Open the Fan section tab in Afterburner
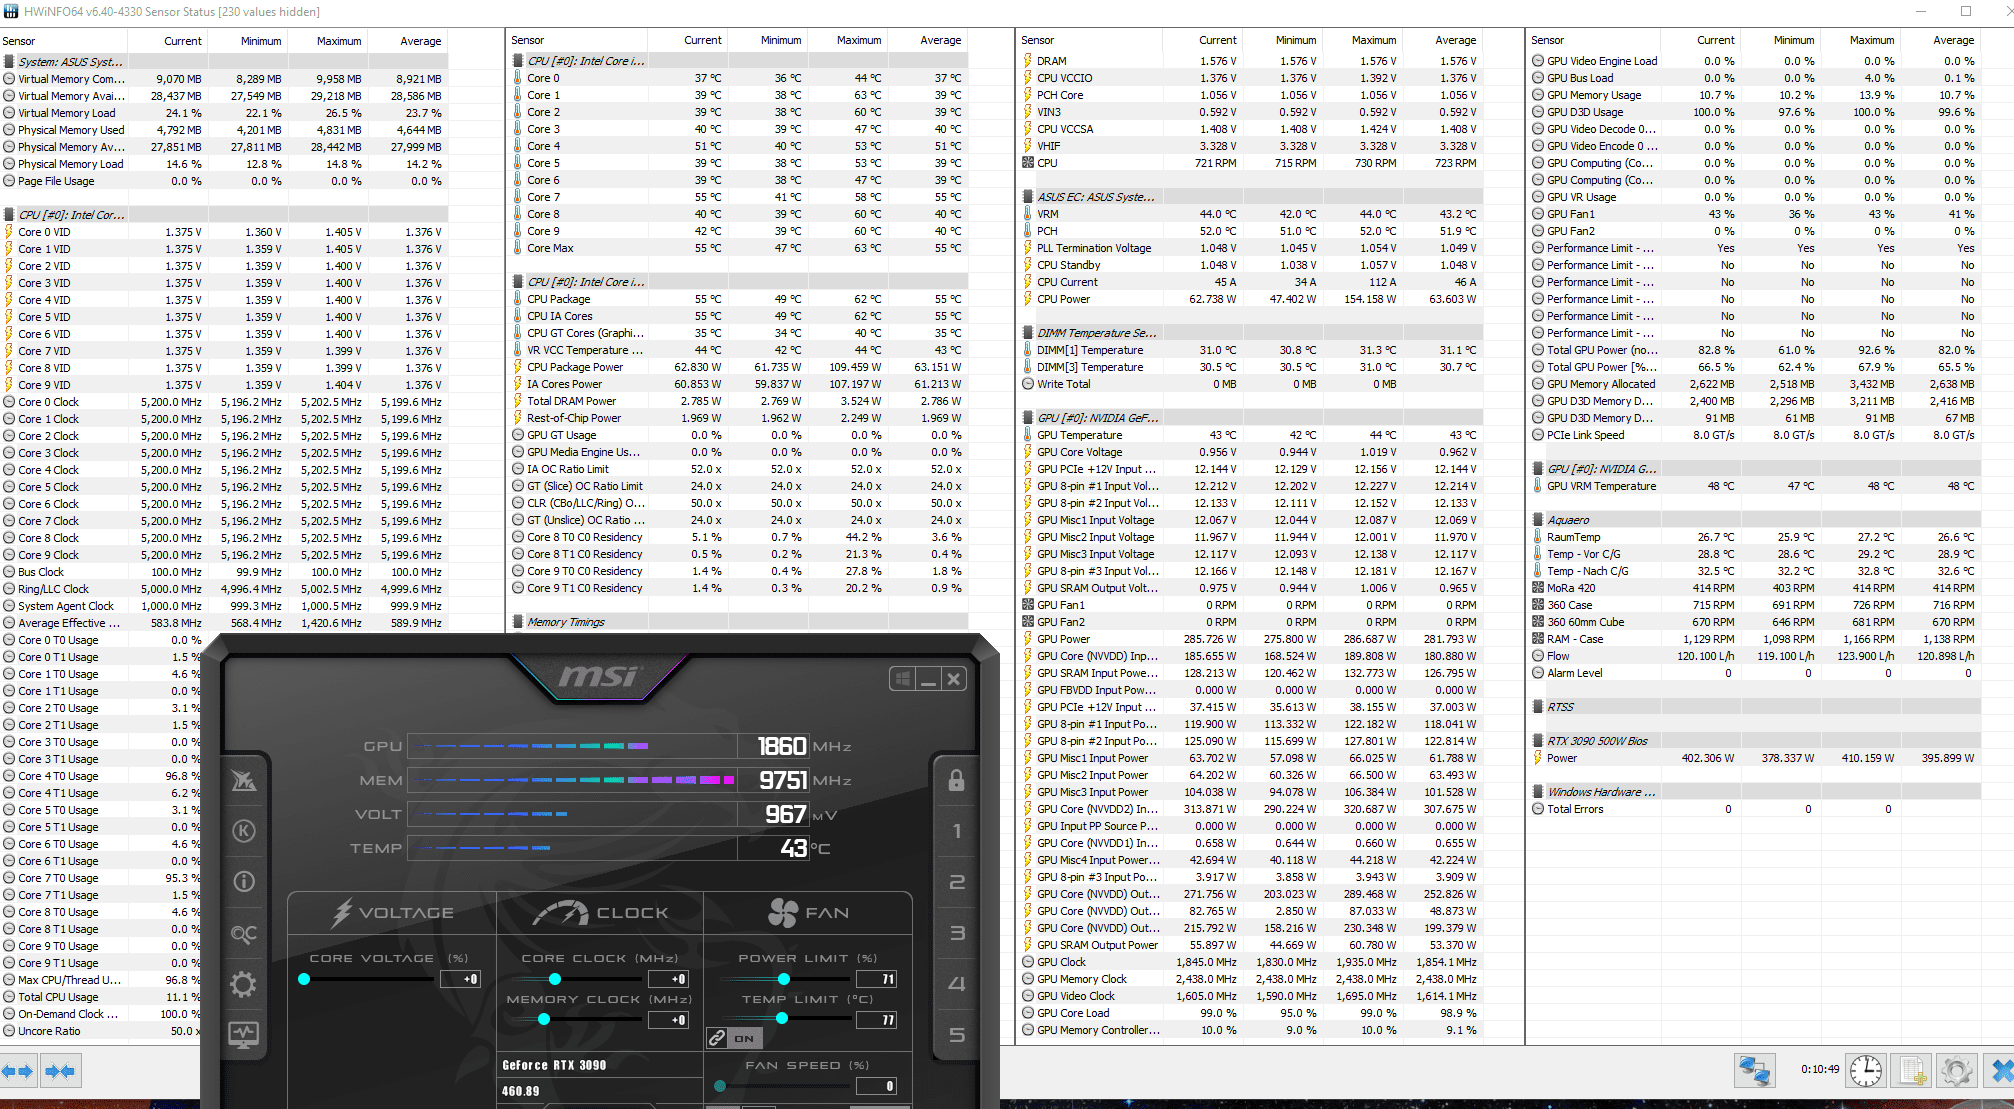The width and height of the screenshot is (2014, 1109). coord(808,913)
